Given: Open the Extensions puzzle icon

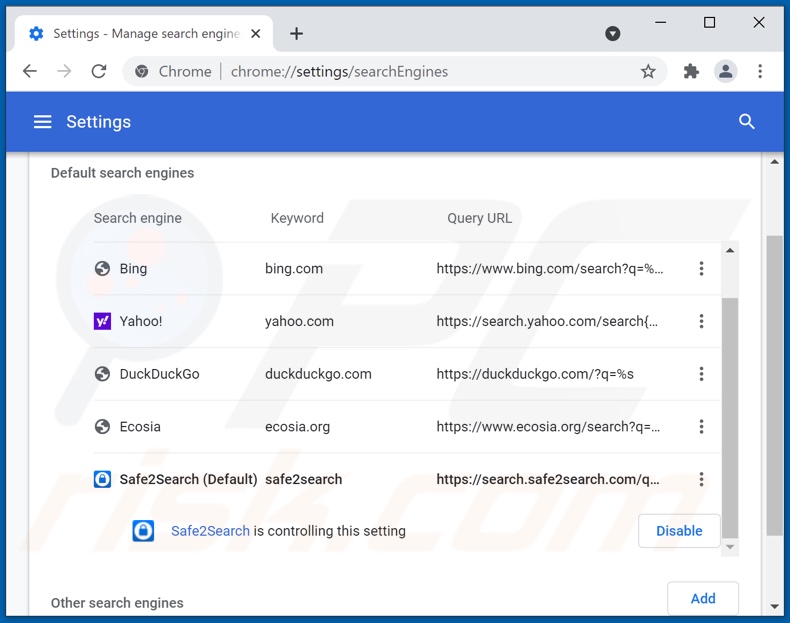Looking at the screenshot, I should [x=691, y=72].
